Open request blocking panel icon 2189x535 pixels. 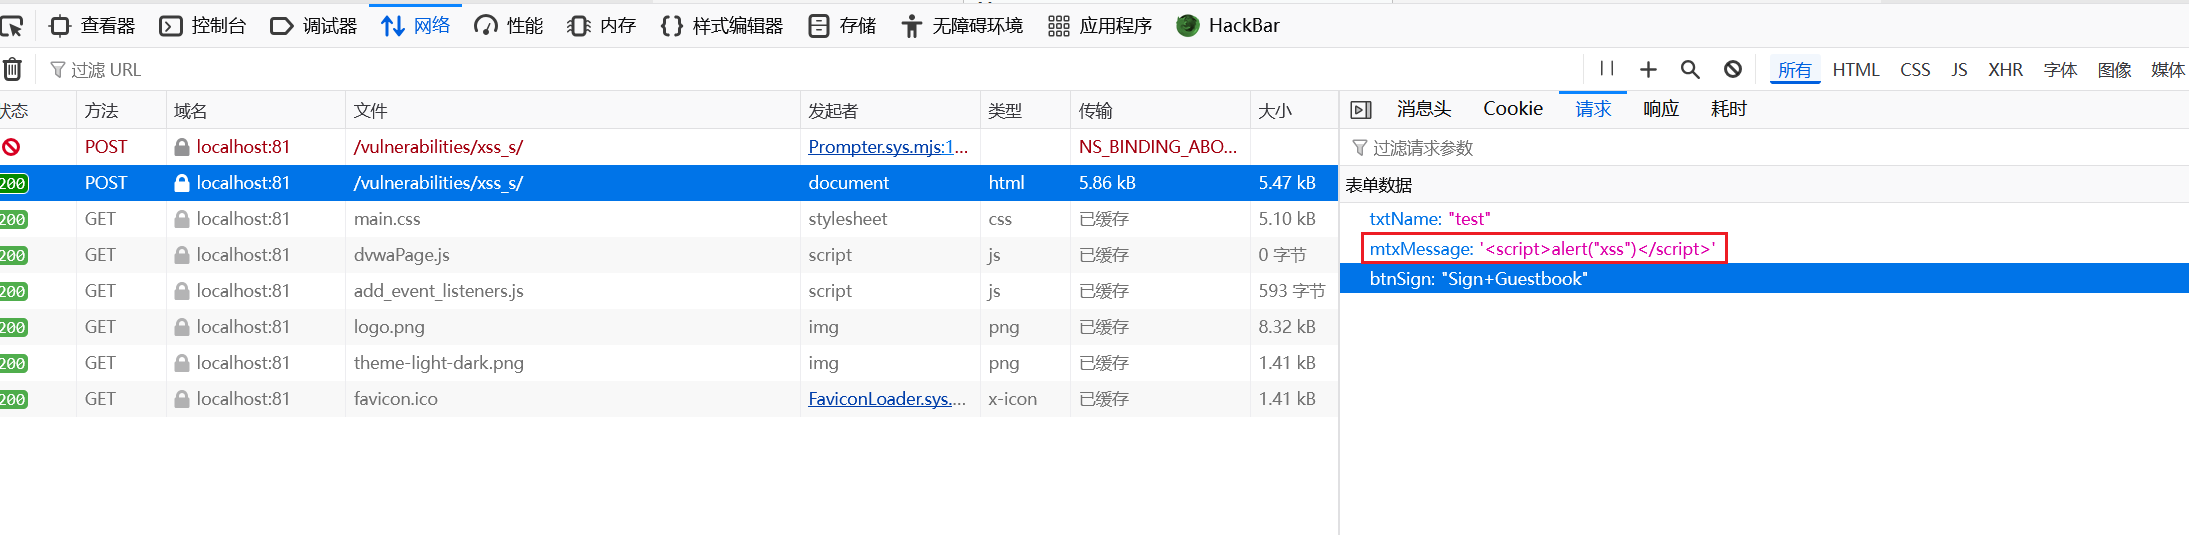pos(1733,69)
